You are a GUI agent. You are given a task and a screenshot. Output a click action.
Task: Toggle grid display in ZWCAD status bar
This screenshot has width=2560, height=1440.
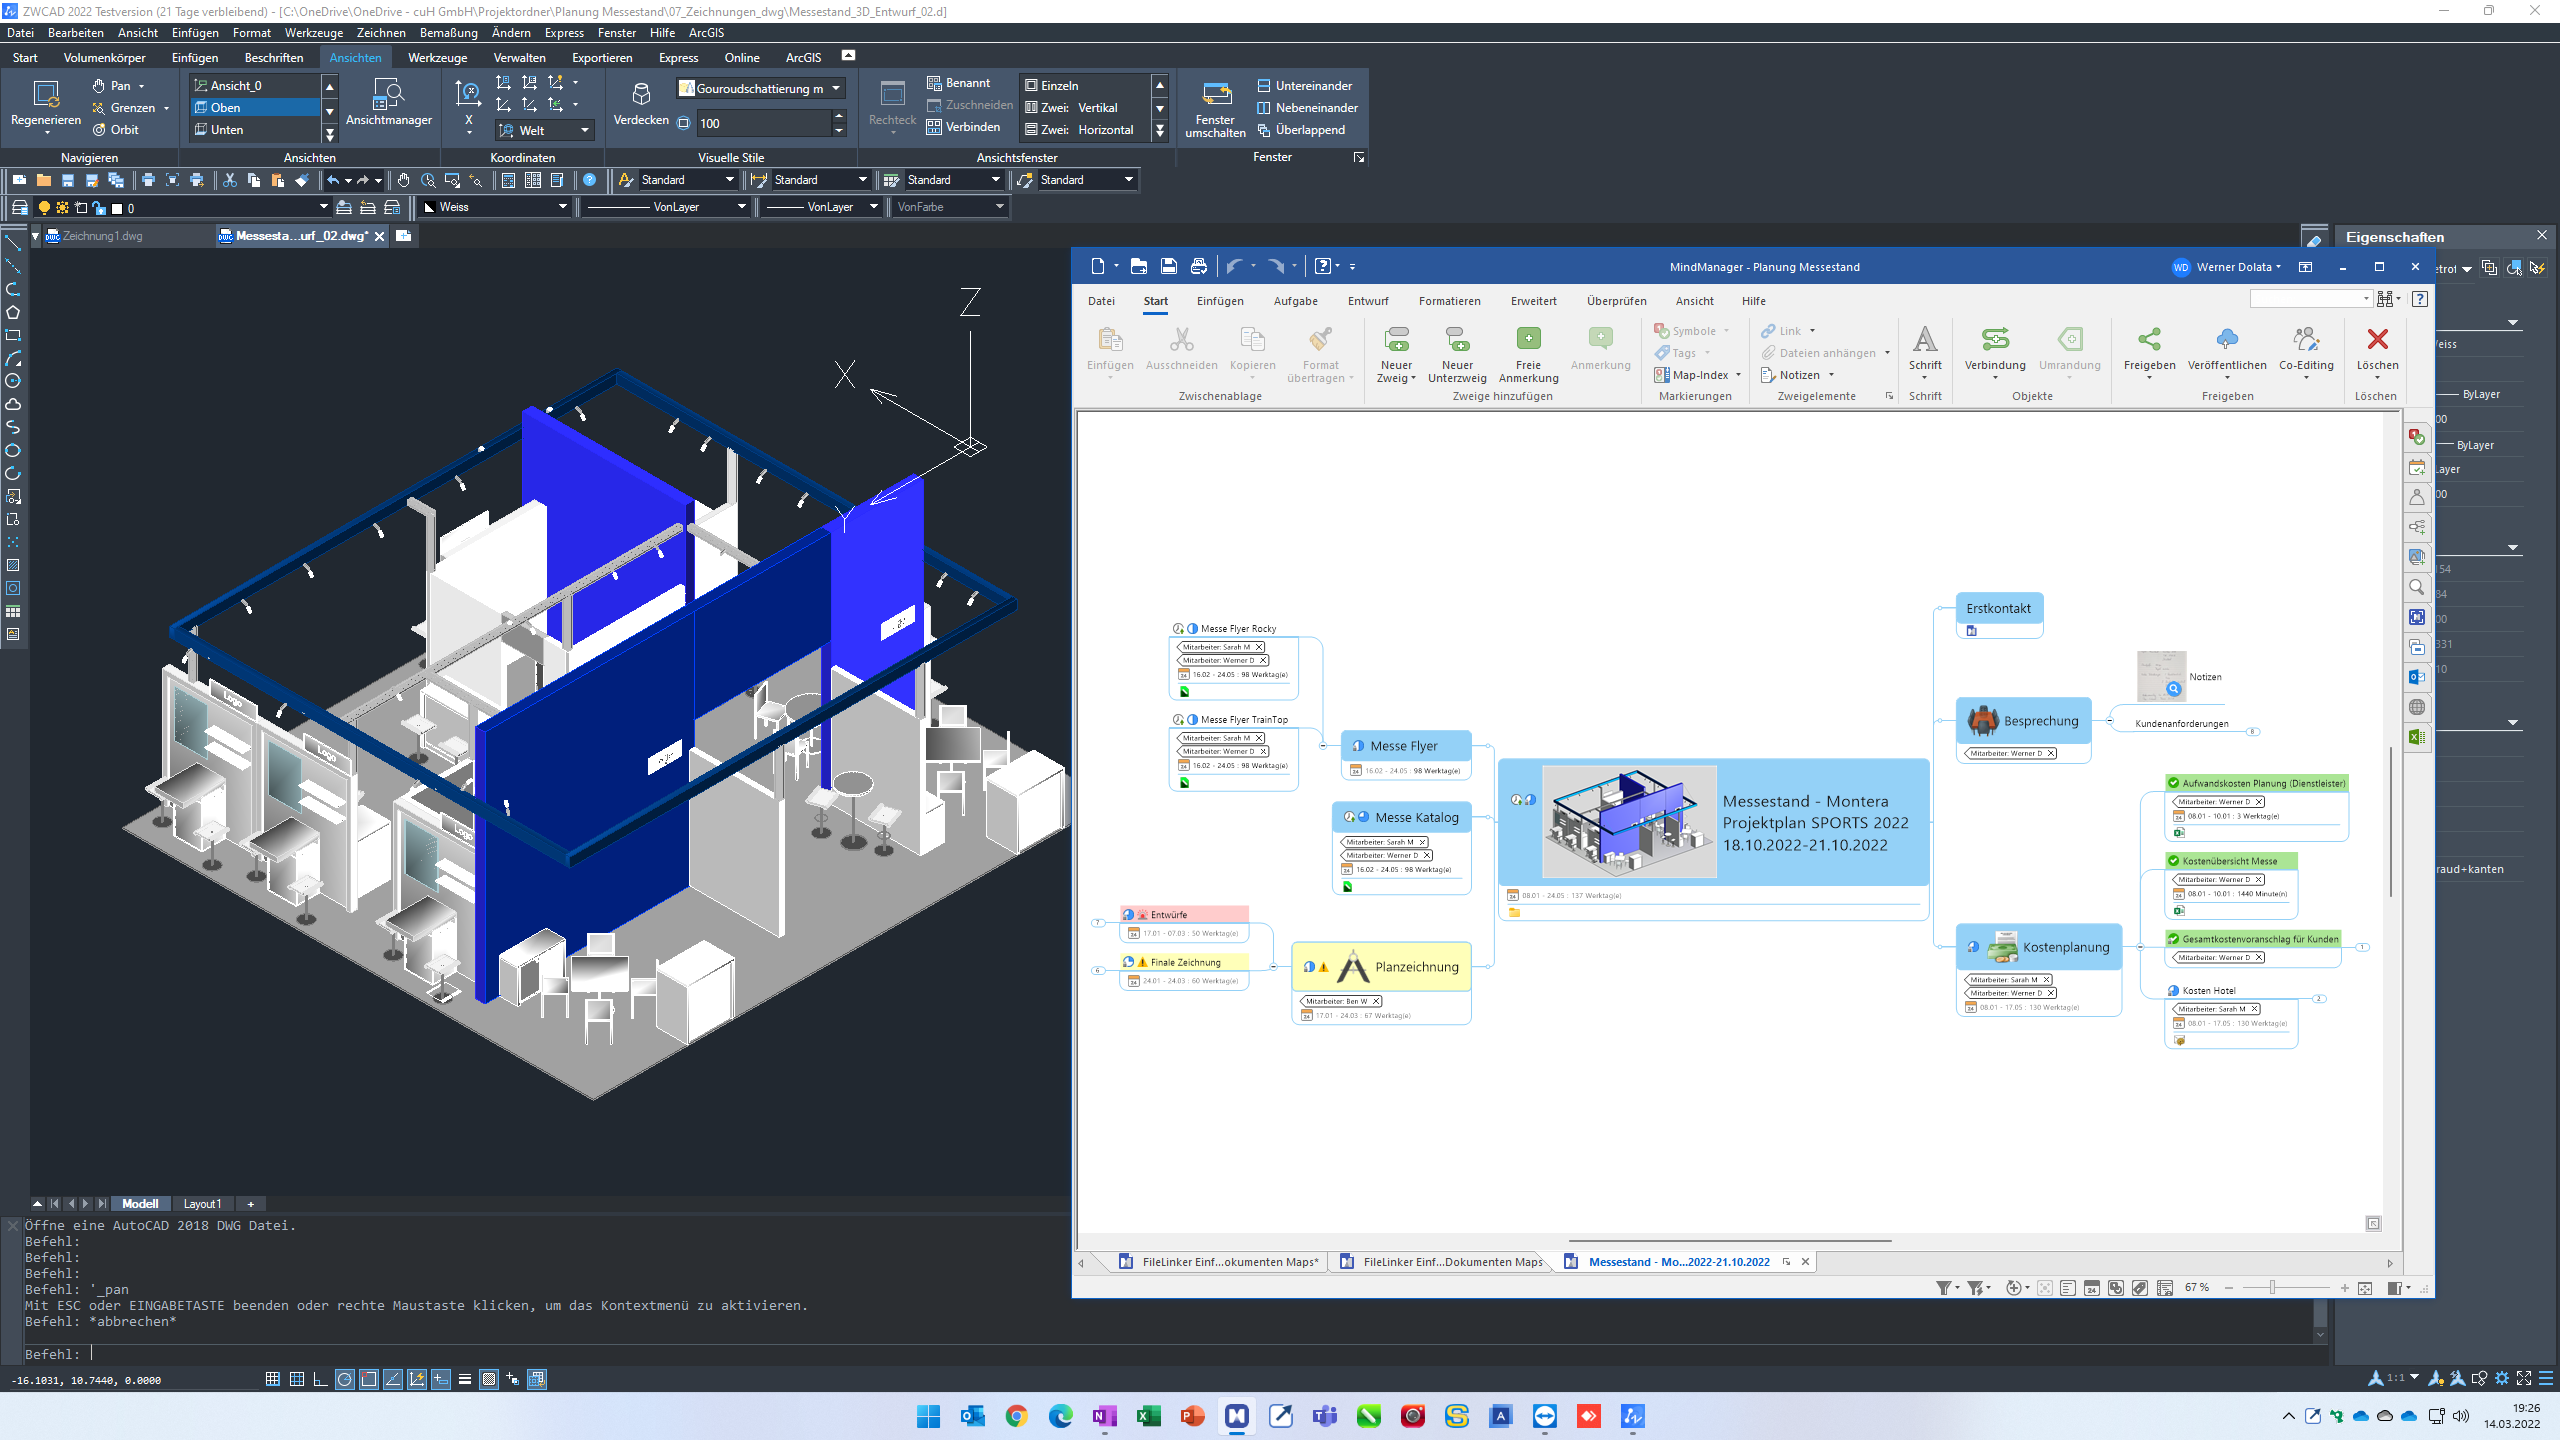[296, 1380]
